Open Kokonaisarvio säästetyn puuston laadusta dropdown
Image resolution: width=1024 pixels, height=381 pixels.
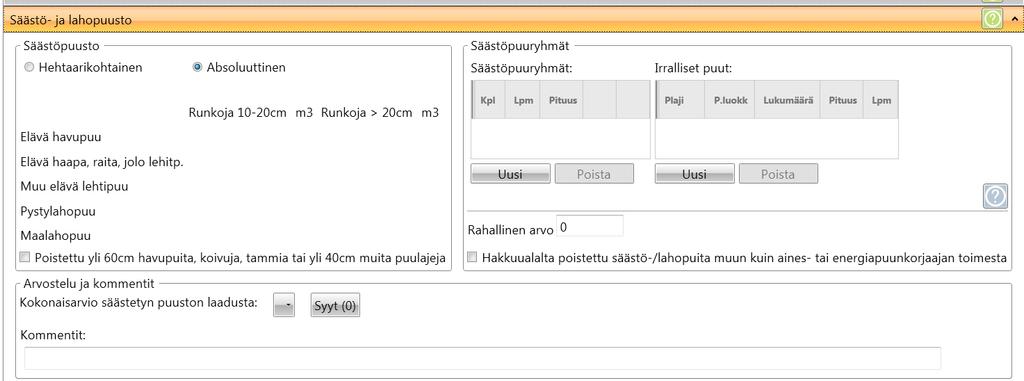coord(283,305)
